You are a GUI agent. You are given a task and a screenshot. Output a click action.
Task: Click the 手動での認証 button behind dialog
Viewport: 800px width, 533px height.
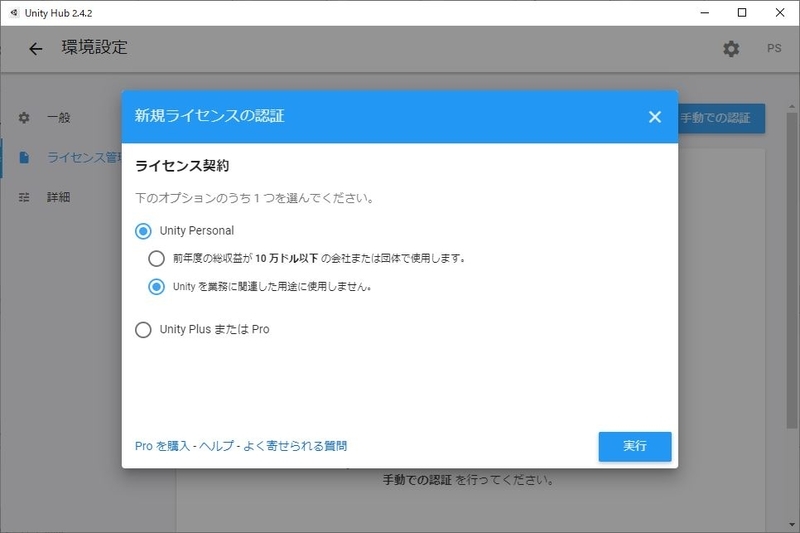(x=721, y=118)
